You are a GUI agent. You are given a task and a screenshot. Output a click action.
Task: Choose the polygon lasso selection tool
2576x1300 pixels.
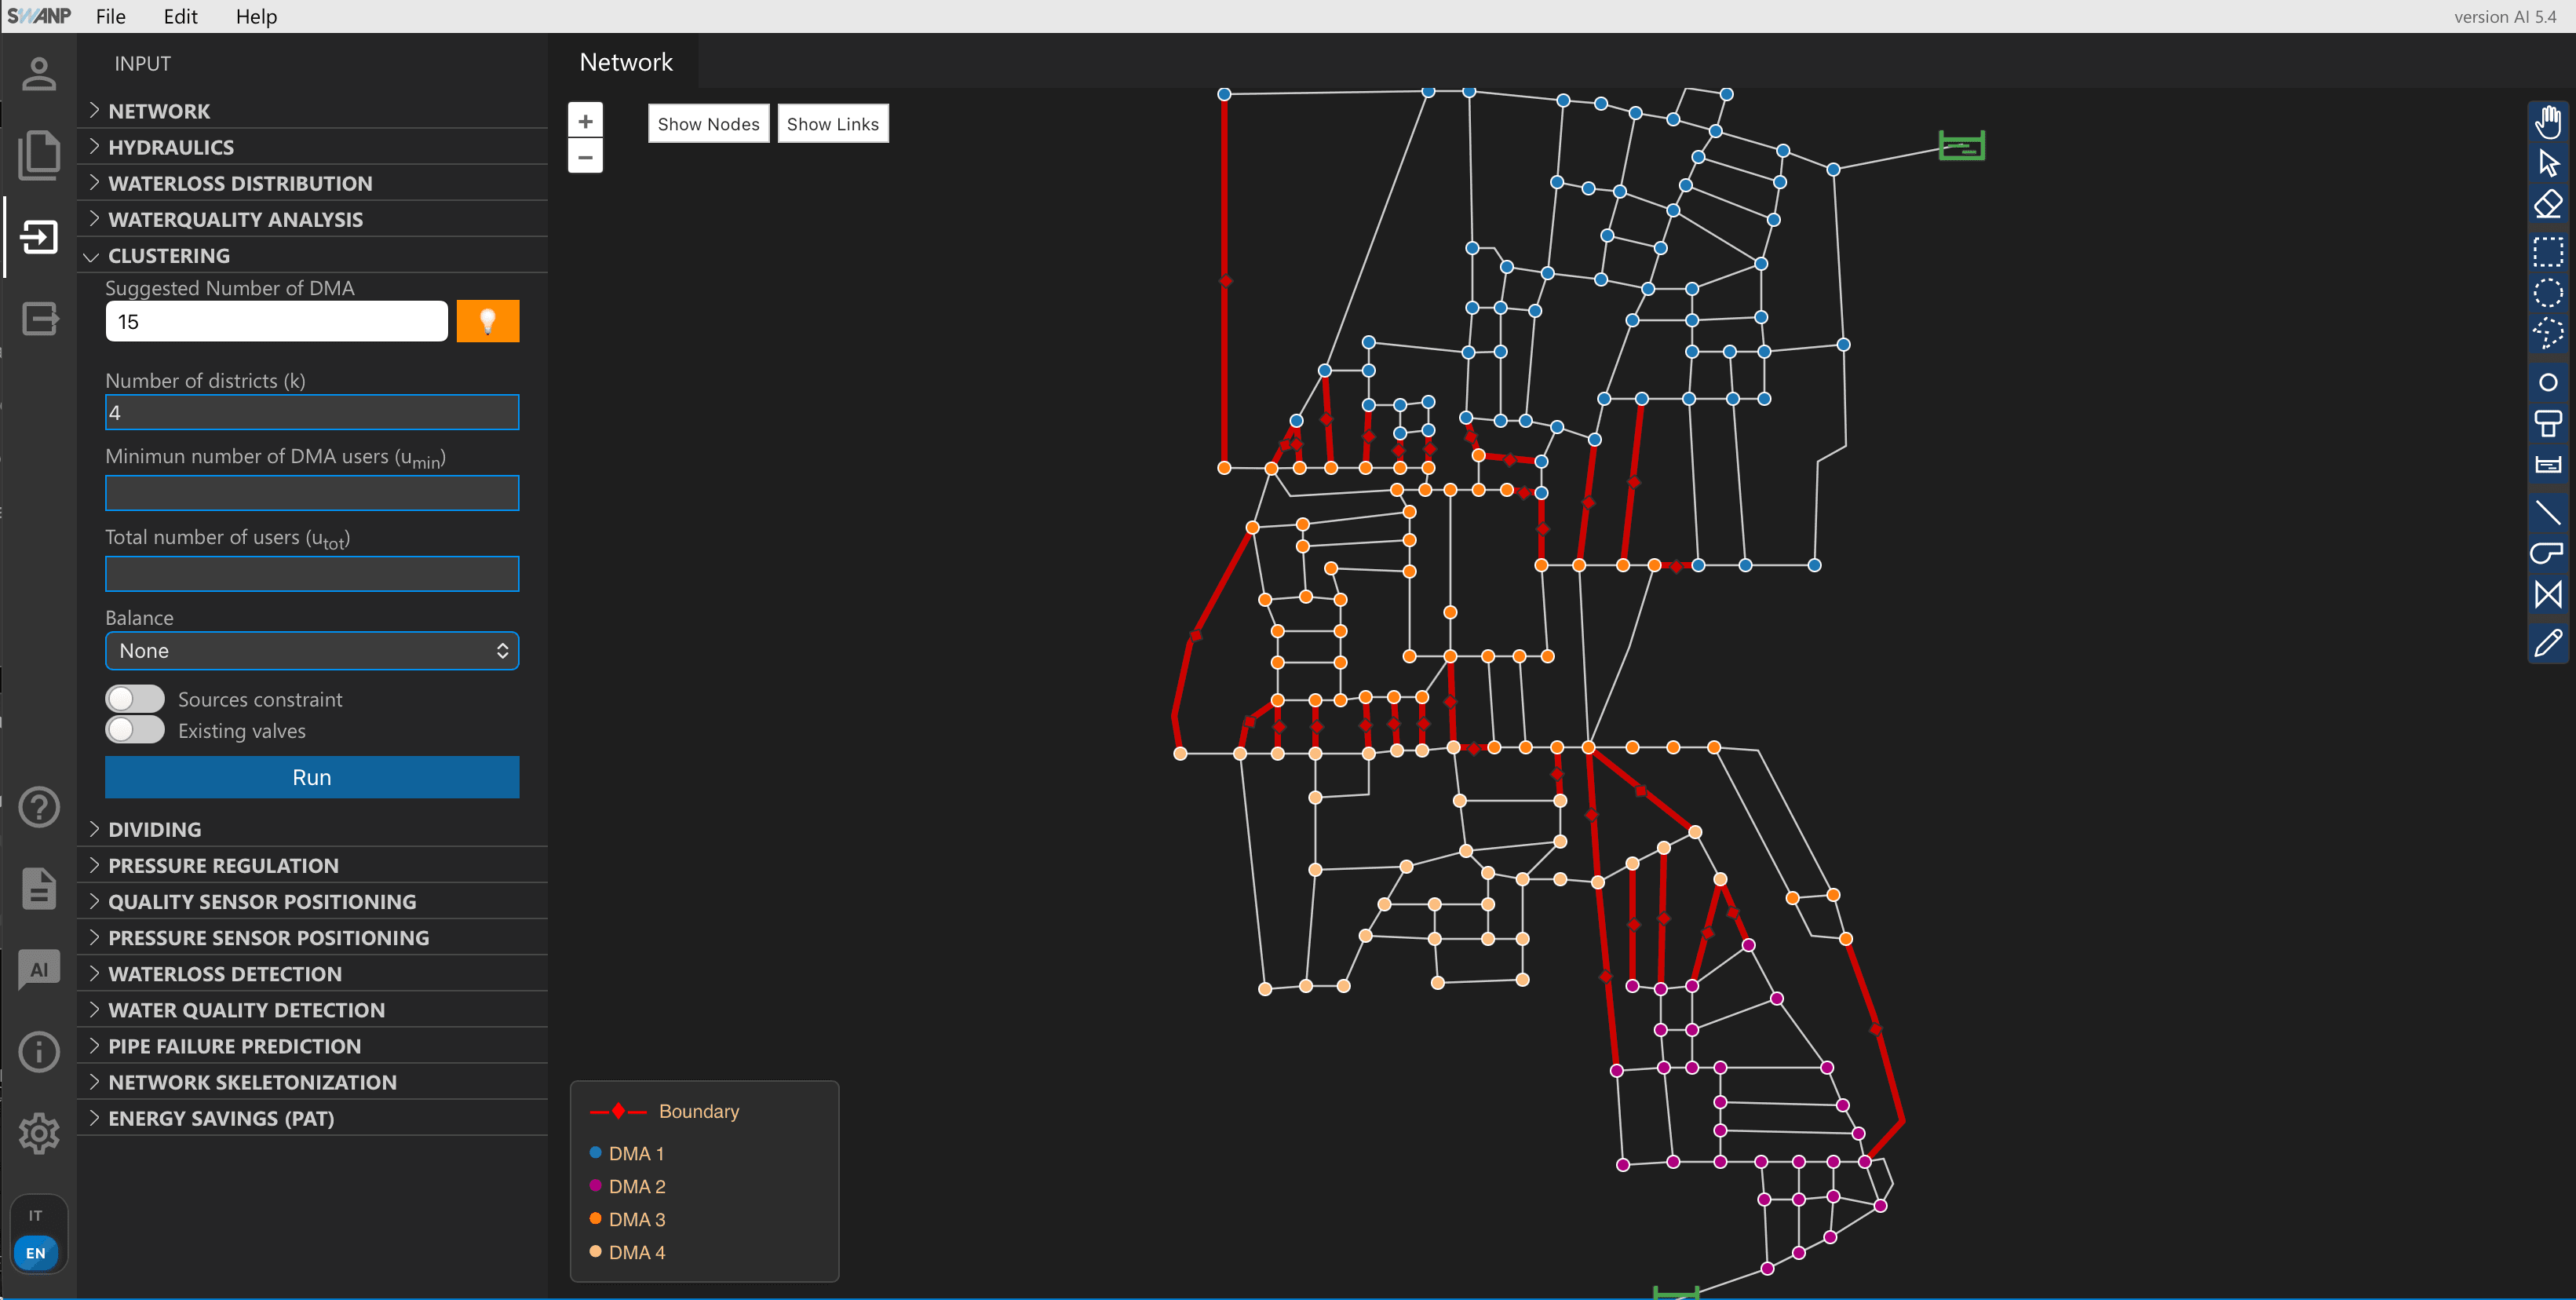[2547, 333]
